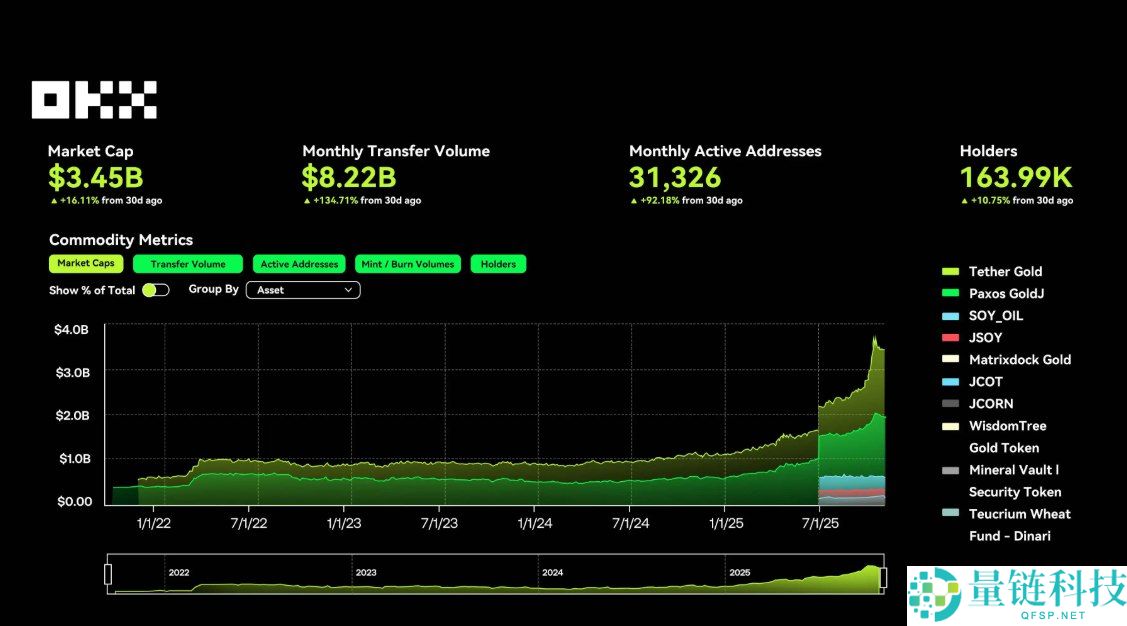Toggle Show % of Total switch
The height and width of the screenshot is (626, 1127).
156,290
